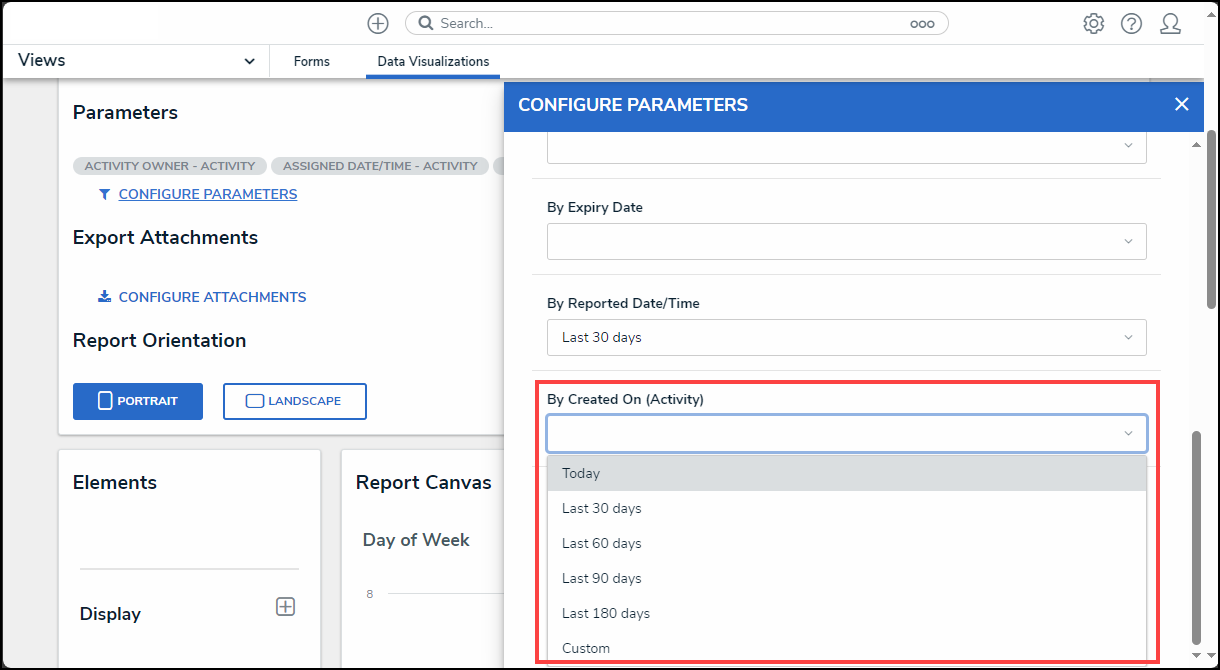Screen dimensions: 1220x670
Task: Open the By Reported Date/Time dropdown
Action: [x=846, y=337]
